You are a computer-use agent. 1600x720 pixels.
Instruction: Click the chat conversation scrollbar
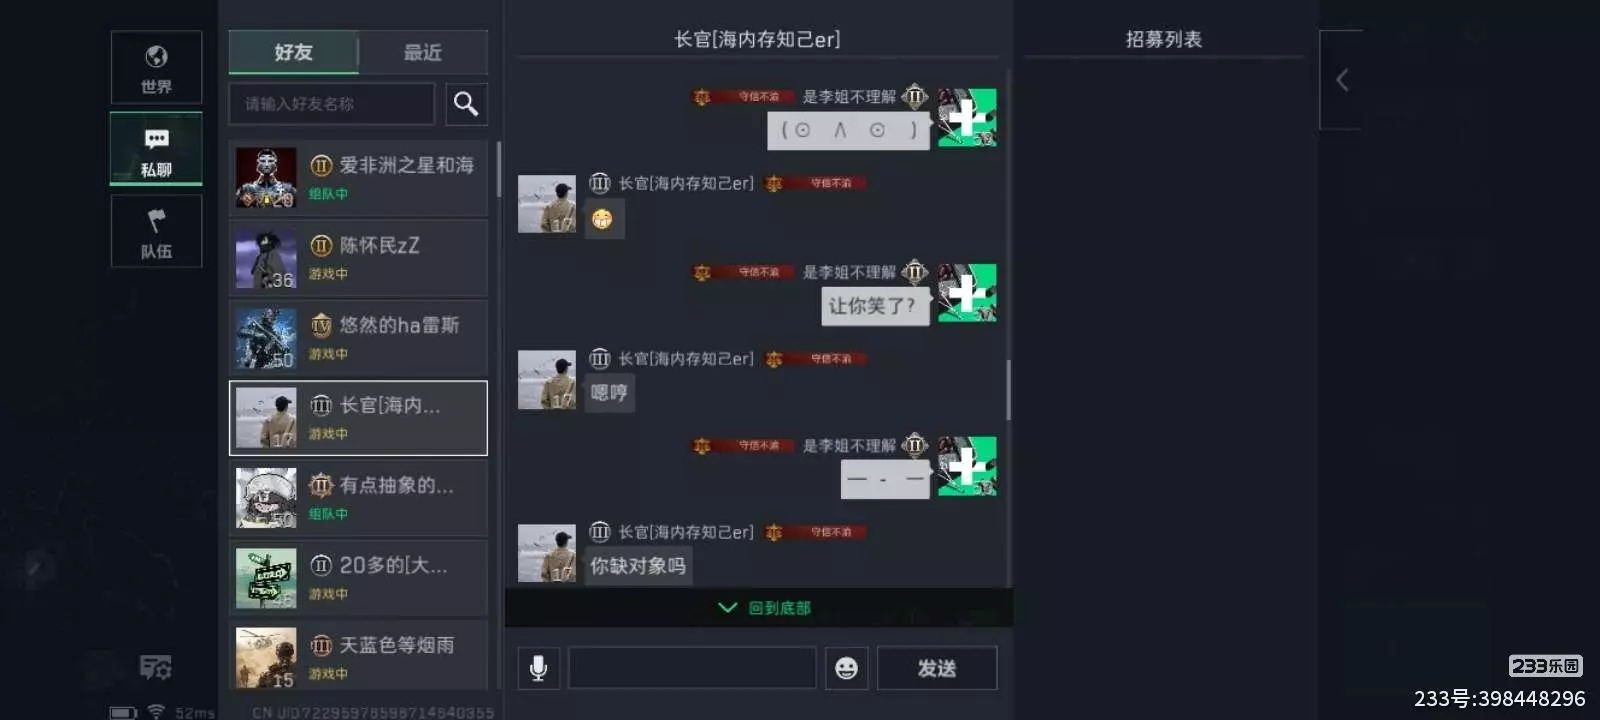[x=1008, y=390]
